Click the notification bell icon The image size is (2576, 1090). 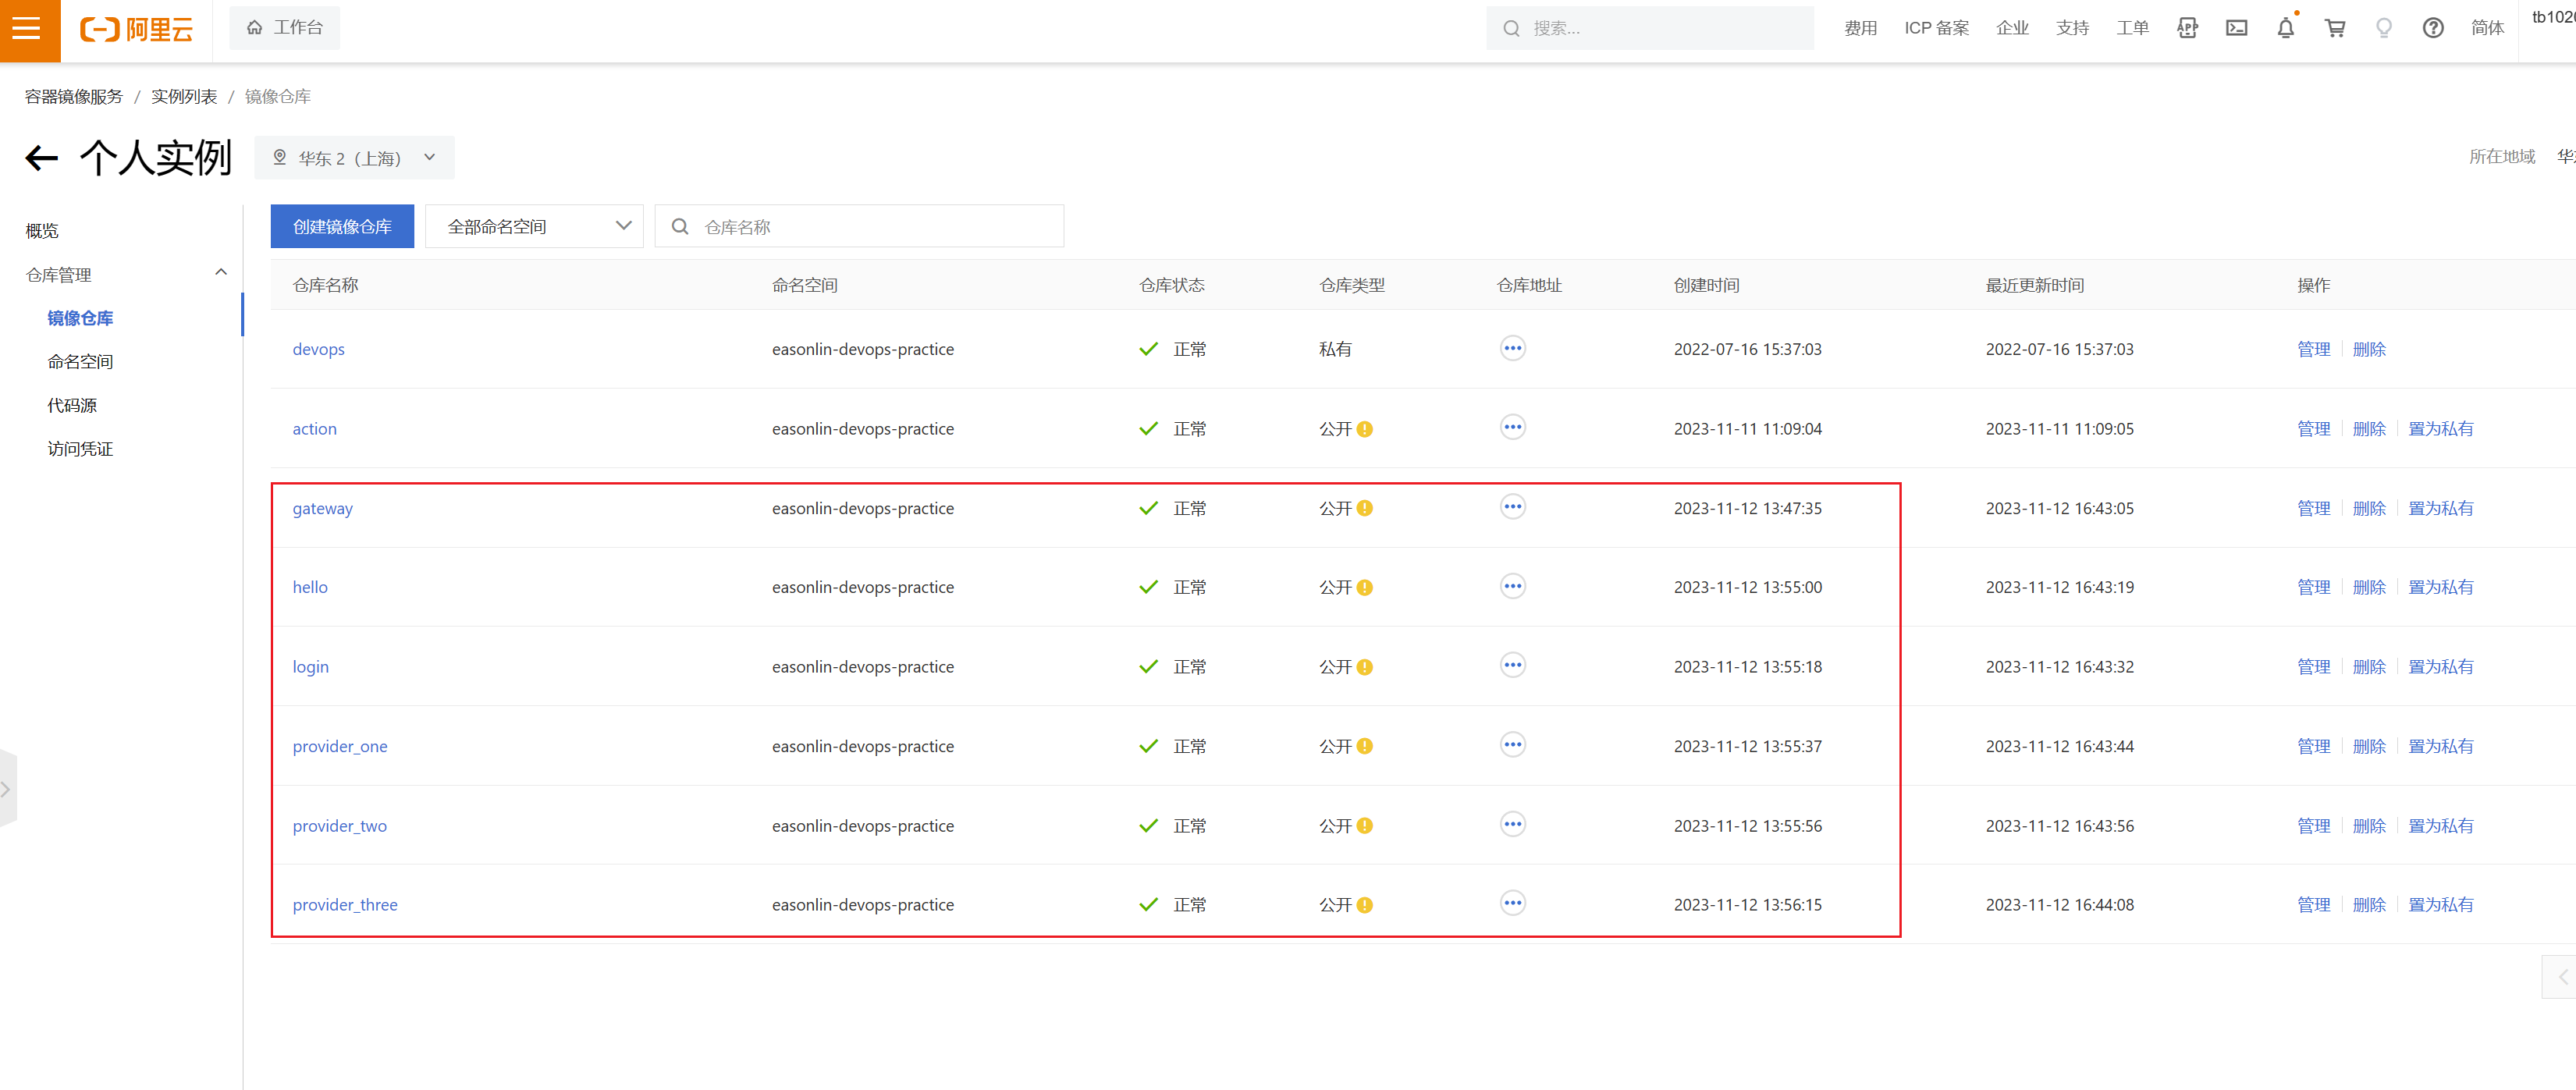pos(2285,28)
